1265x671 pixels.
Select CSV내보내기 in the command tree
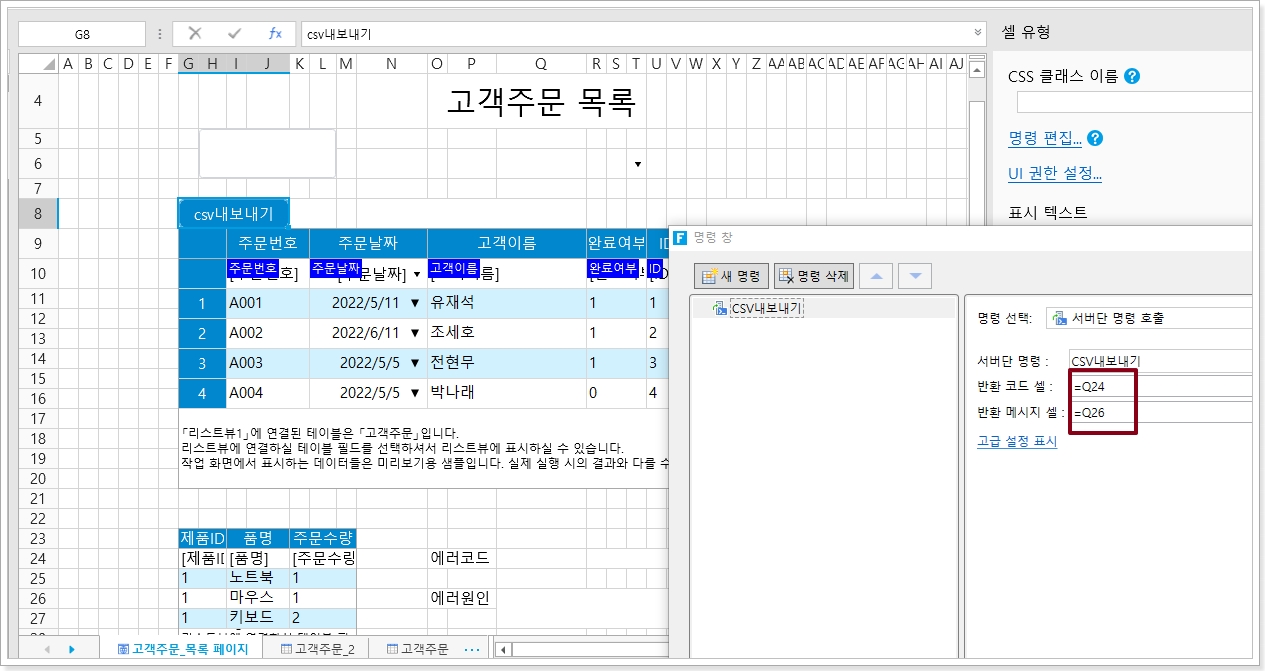pyautogui.click(x=767, y=308)
